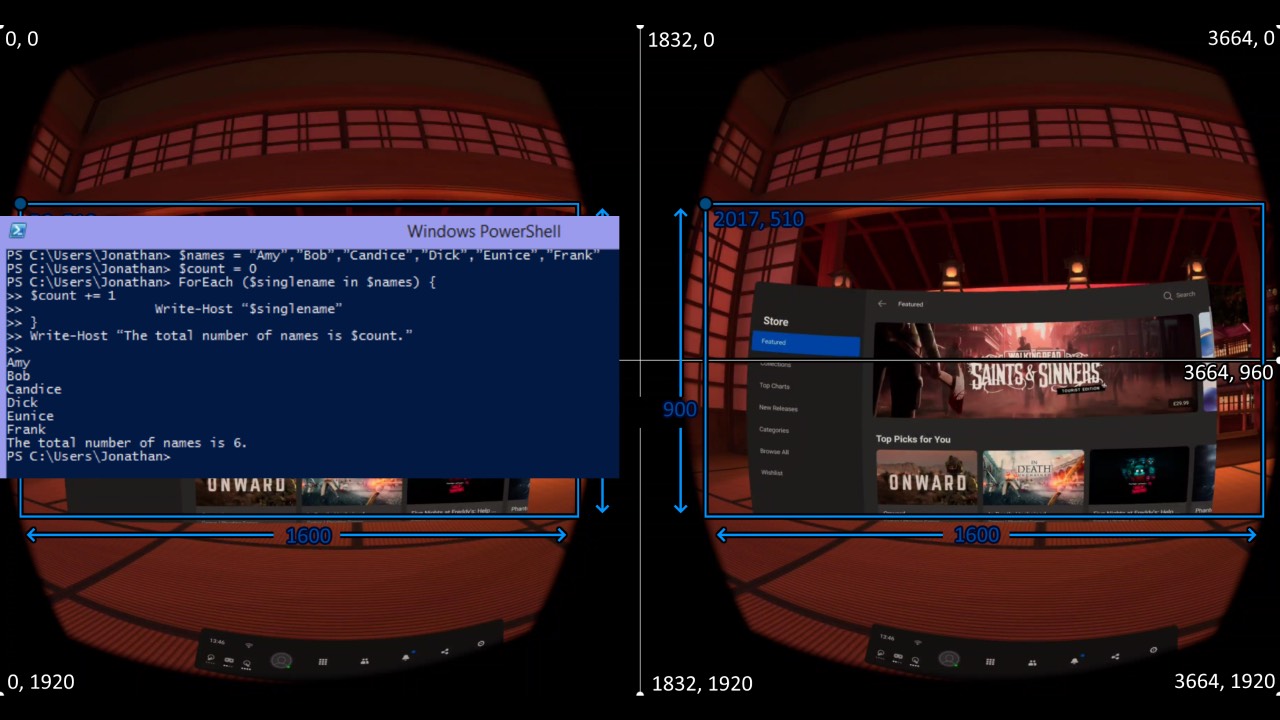Click the back arrow beside Featured
Viewport: 1280px width, 720px height.
[882, 304]
